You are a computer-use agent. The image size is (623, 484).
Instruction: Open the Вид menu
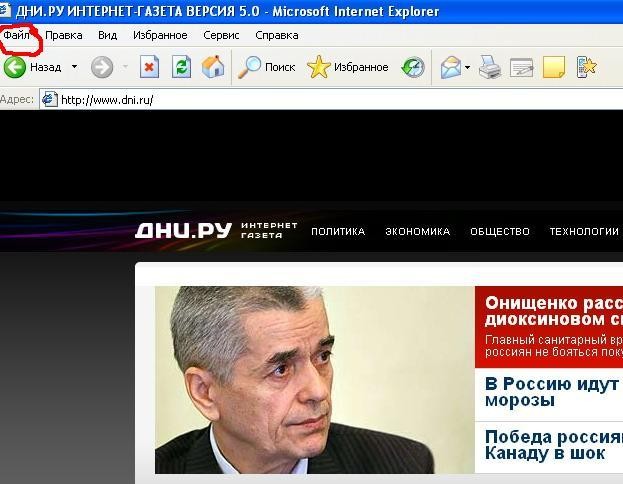click(x=107, y=35)
